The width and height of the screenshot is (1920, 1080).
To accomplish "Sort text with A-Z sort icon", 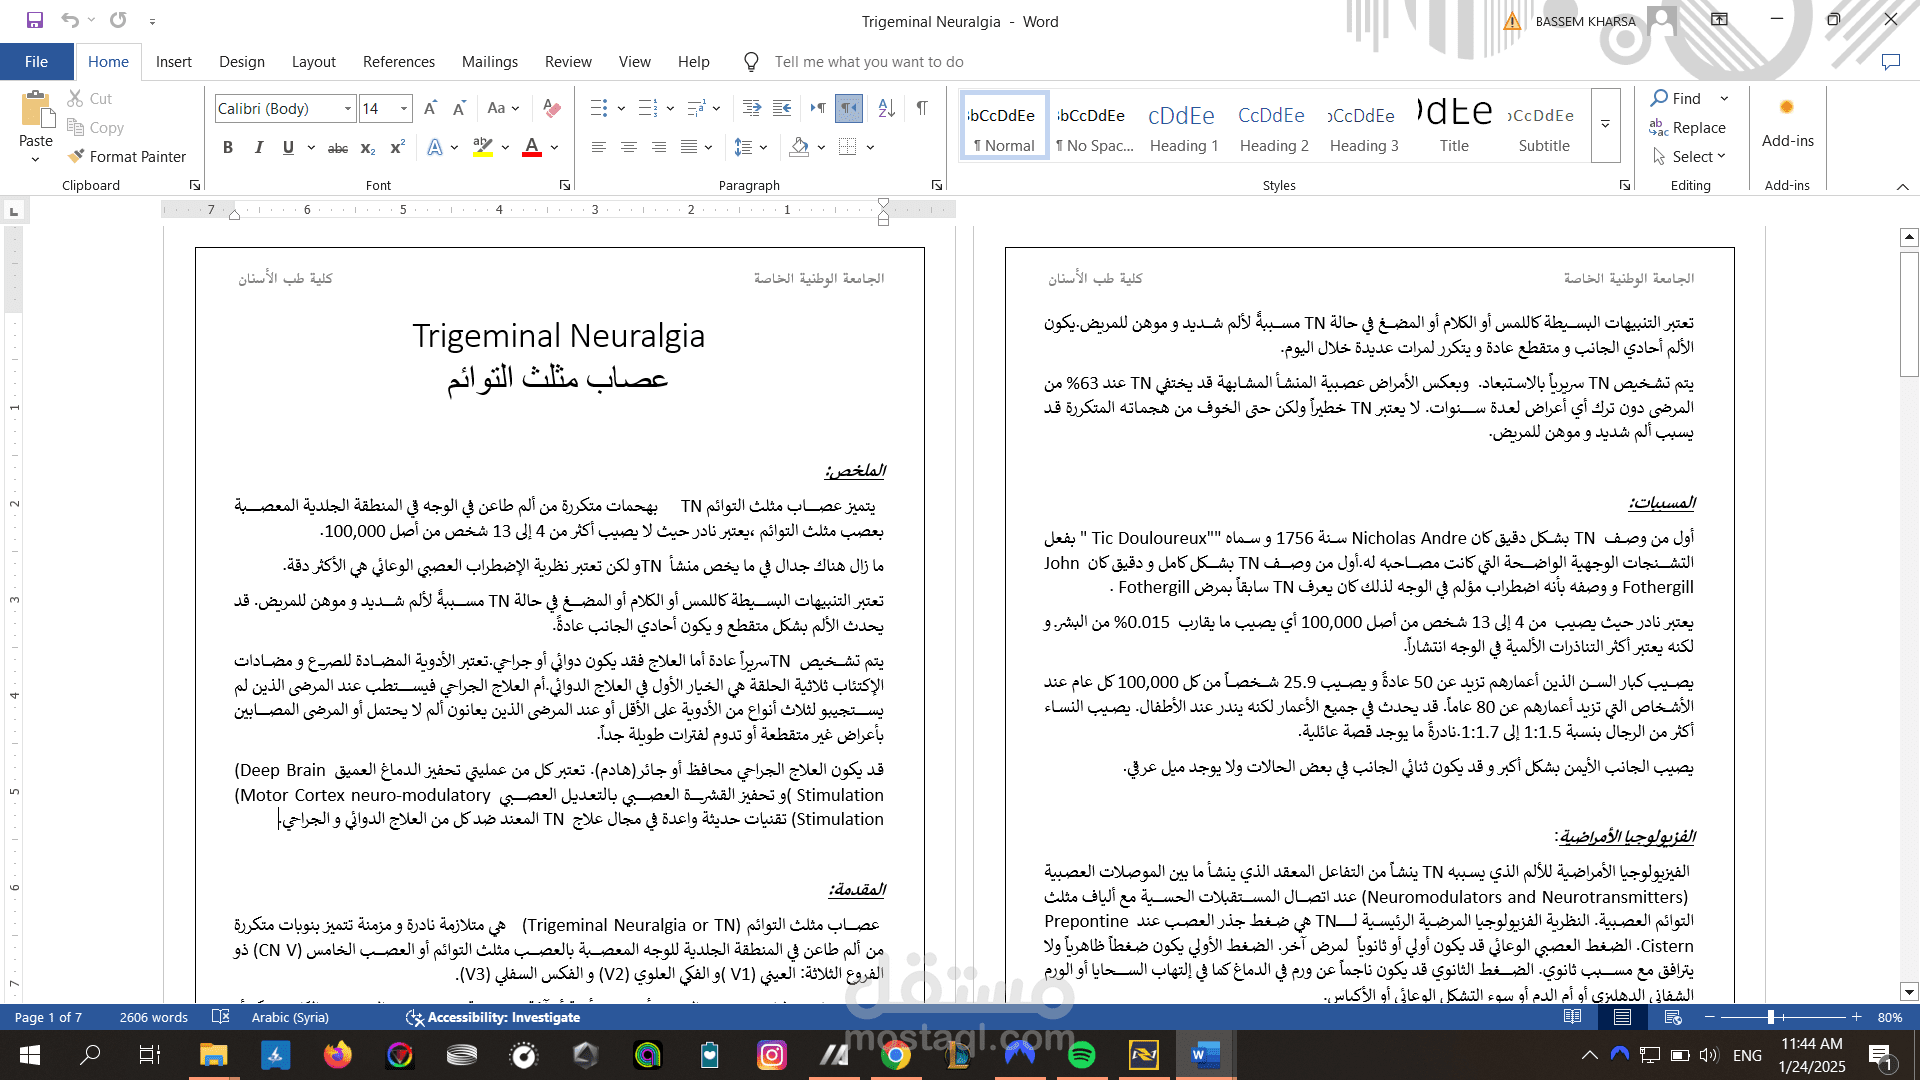I will tap(886, 108).
